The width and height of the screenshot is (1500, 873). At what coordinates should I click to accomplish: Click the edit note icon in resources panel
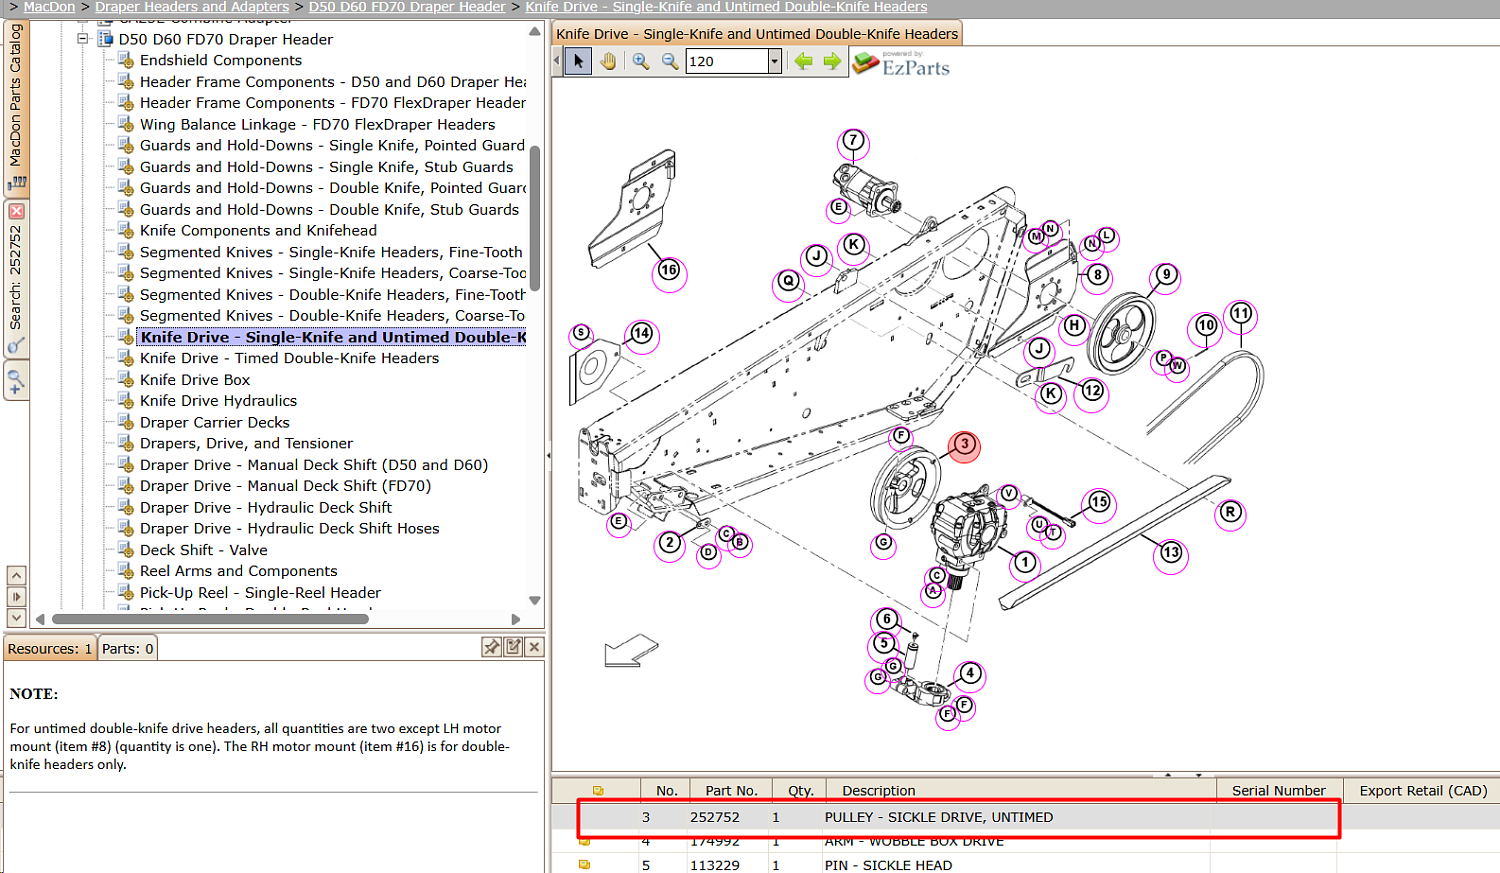click(513, 647)
